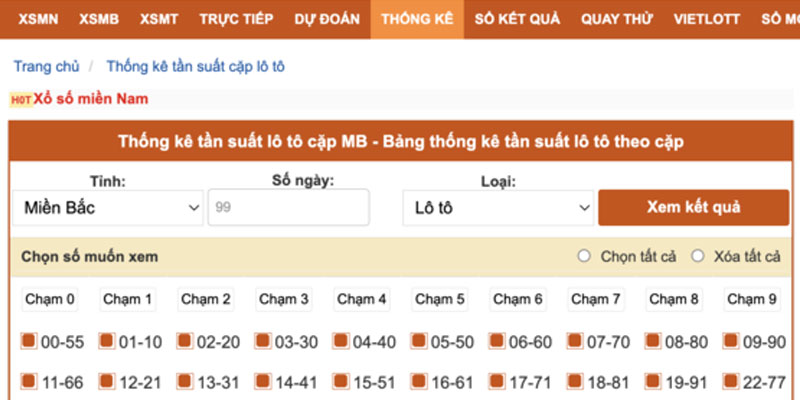This screenshot has height=400, width=800.
Task: Click the Chạm 9 button
Action: [x=752, y=299]
